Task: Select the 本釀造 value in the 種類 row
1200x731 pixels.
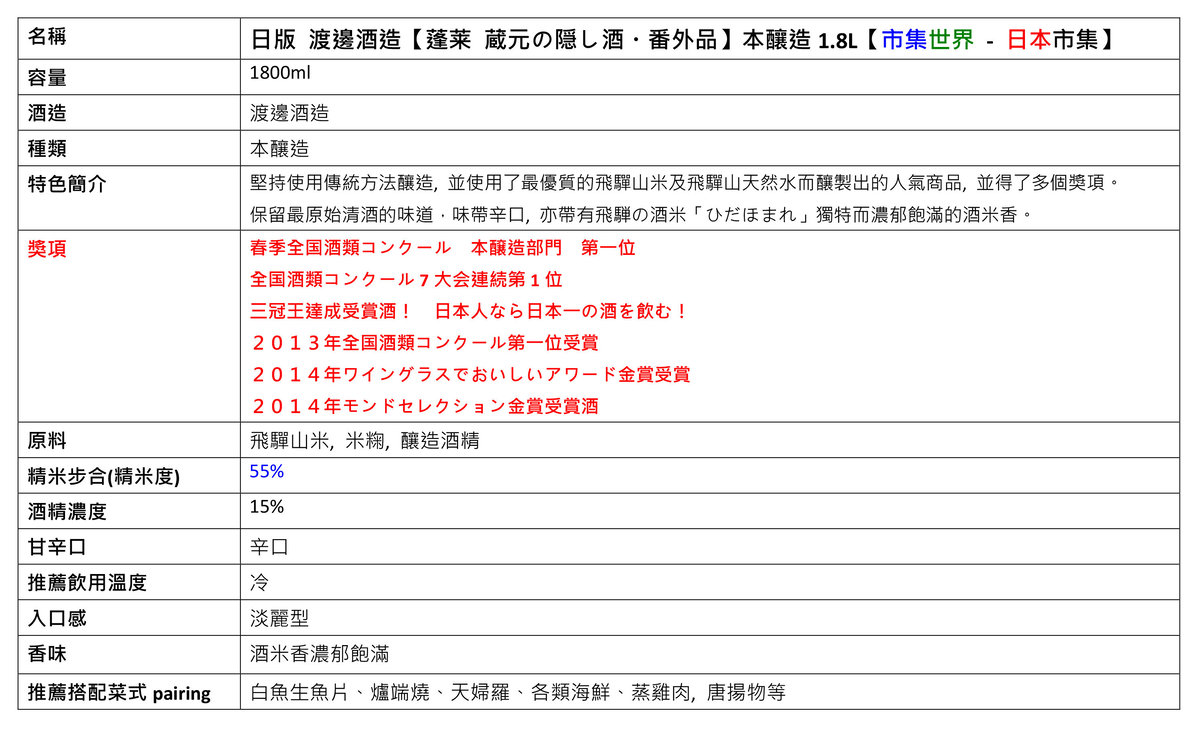Action: coord(279,149)
